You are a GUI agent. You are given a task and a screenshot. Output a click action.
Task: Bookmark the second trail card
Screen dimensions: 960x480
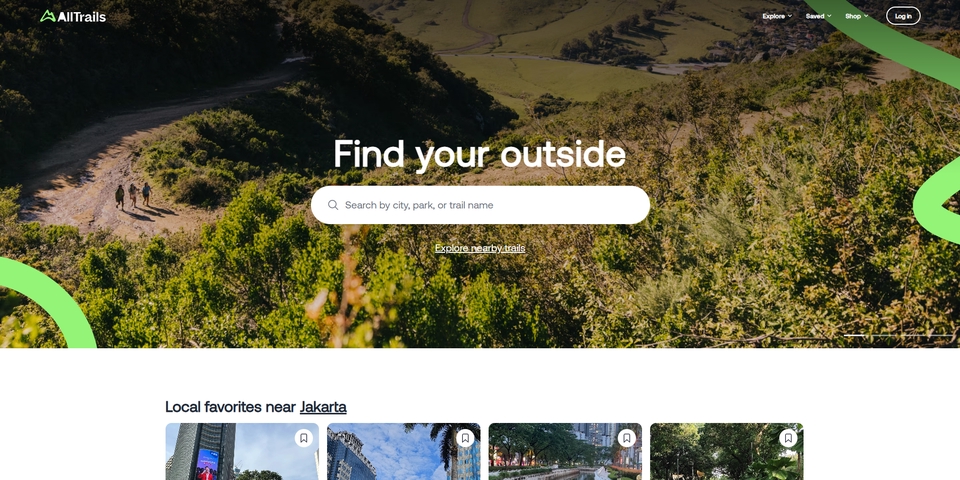tap(465, 438)
